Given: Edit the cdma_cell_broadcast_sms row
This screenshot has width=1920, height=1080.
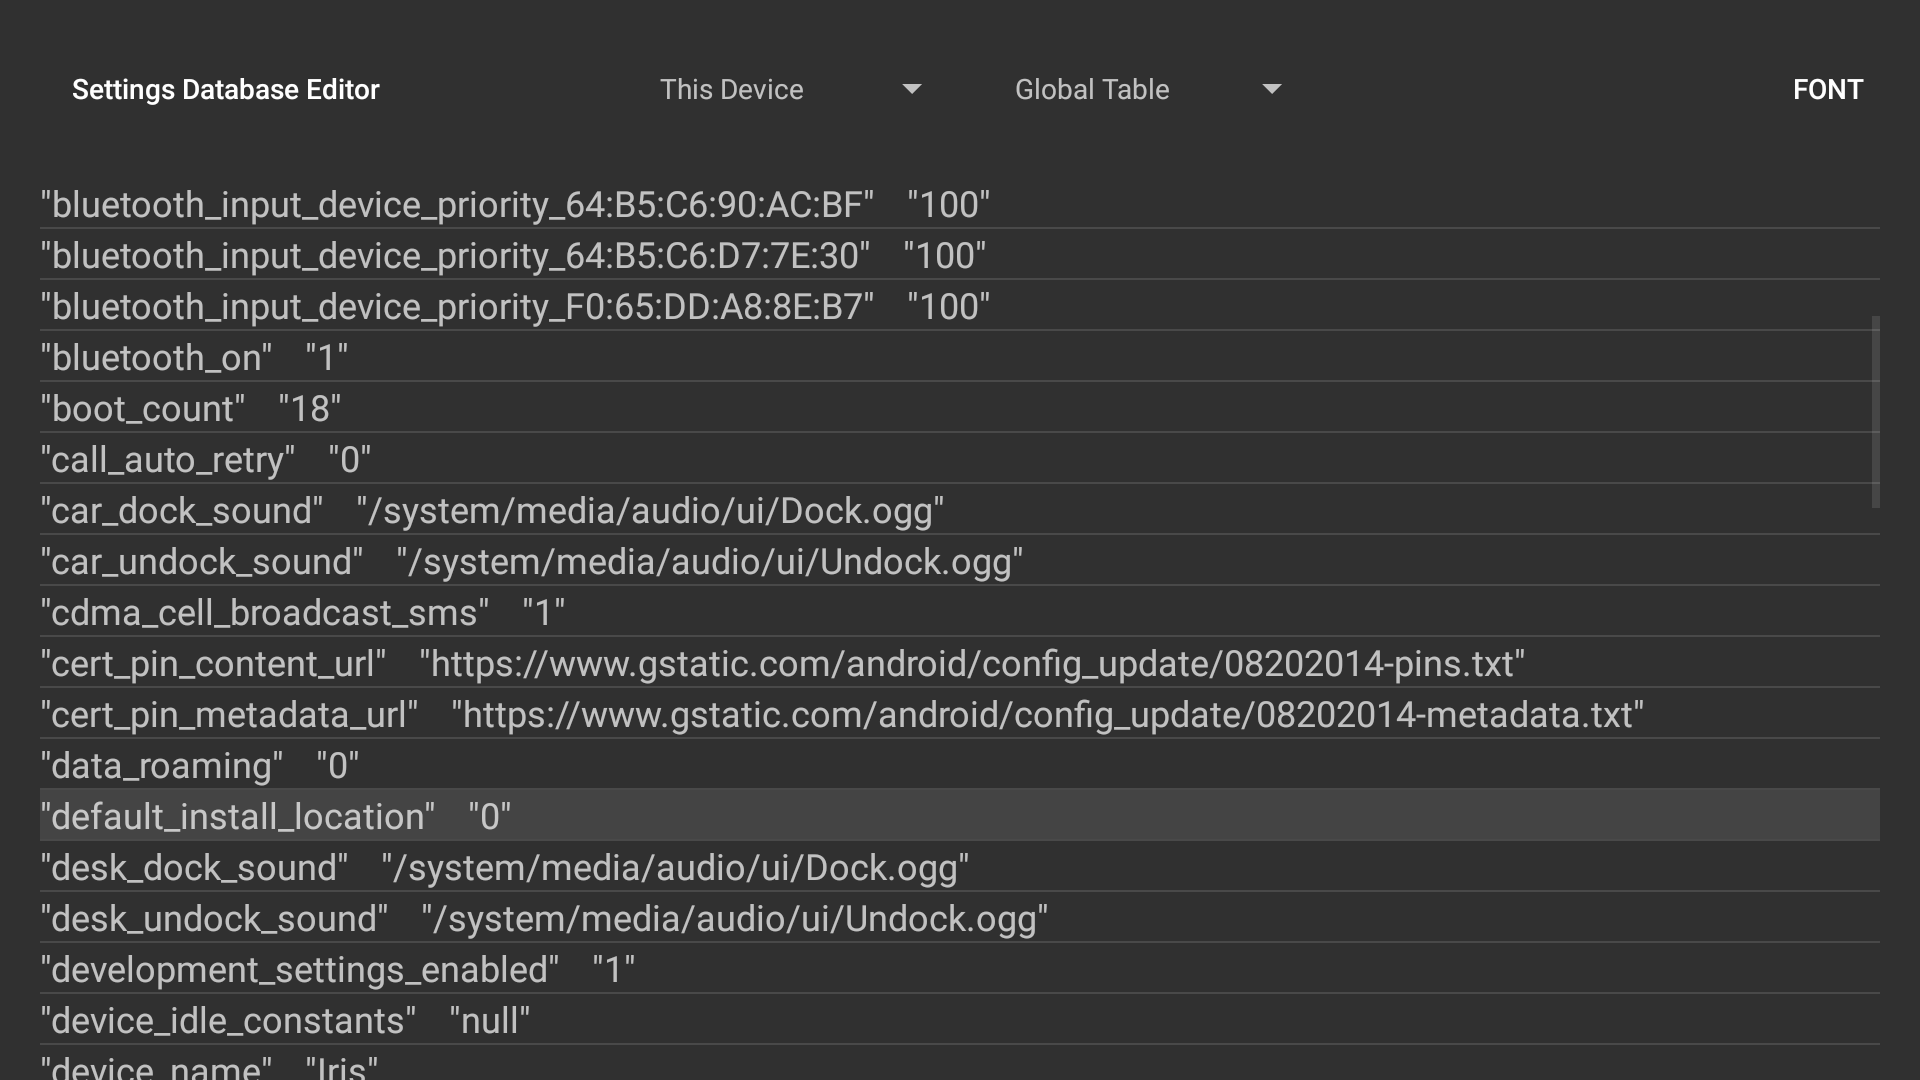Looking at the screenshot, I should click(302, 612).
